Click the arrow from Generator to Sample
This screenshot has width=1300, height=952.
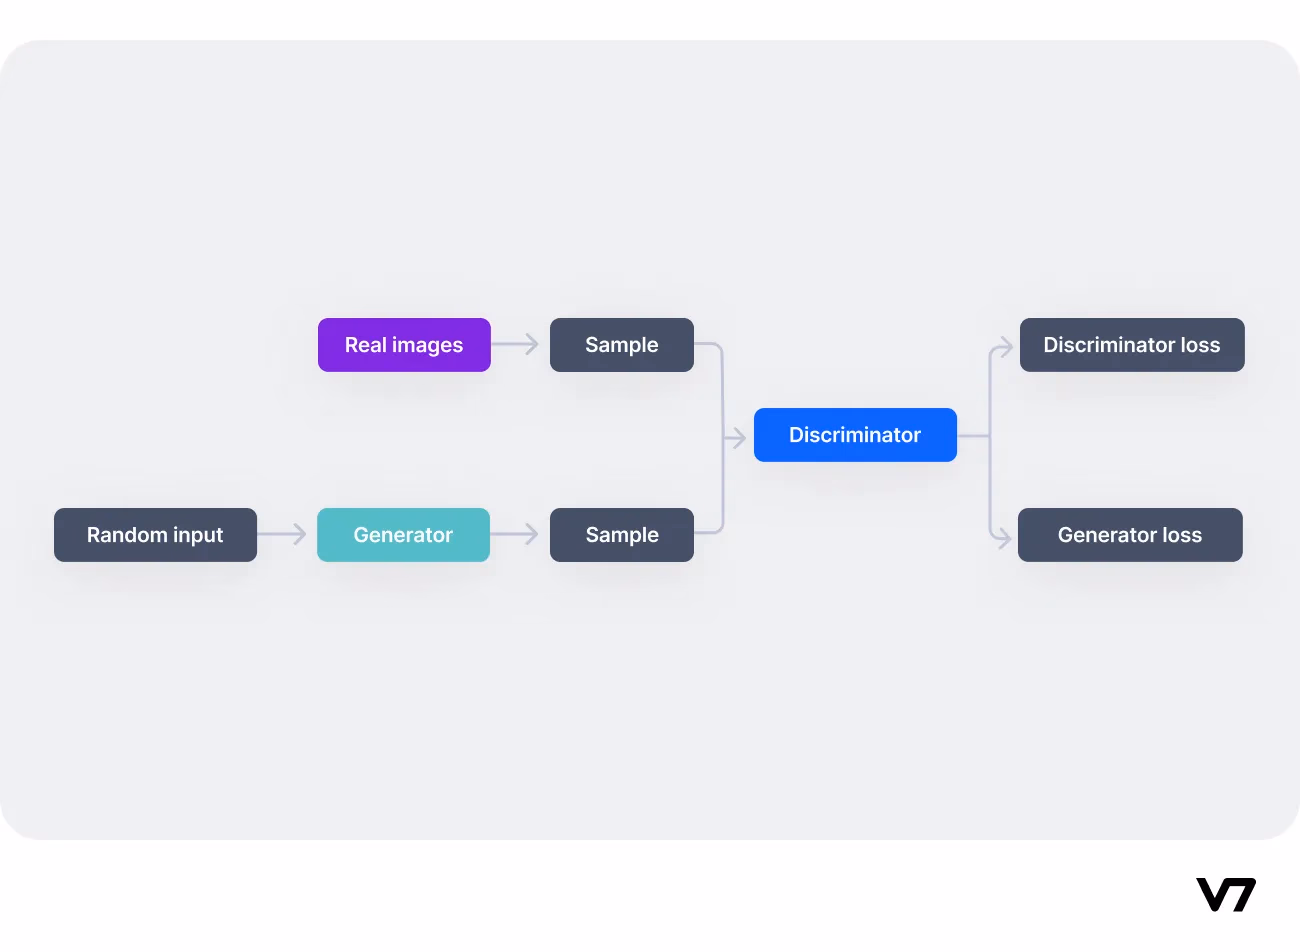[x=515, y=535]
